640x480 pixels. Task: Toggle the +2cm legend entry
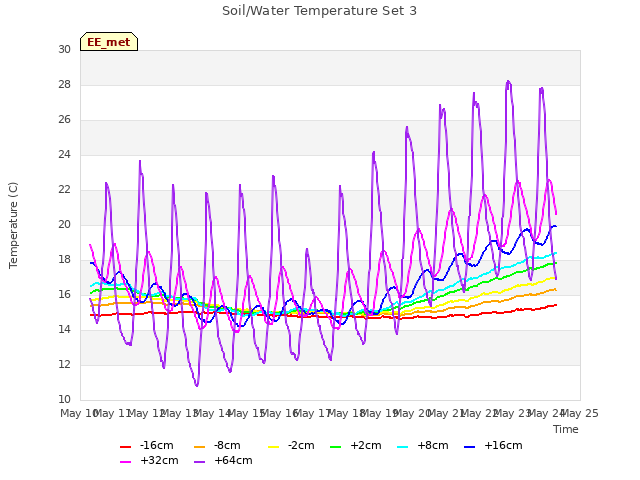click(x=356, y=445)
